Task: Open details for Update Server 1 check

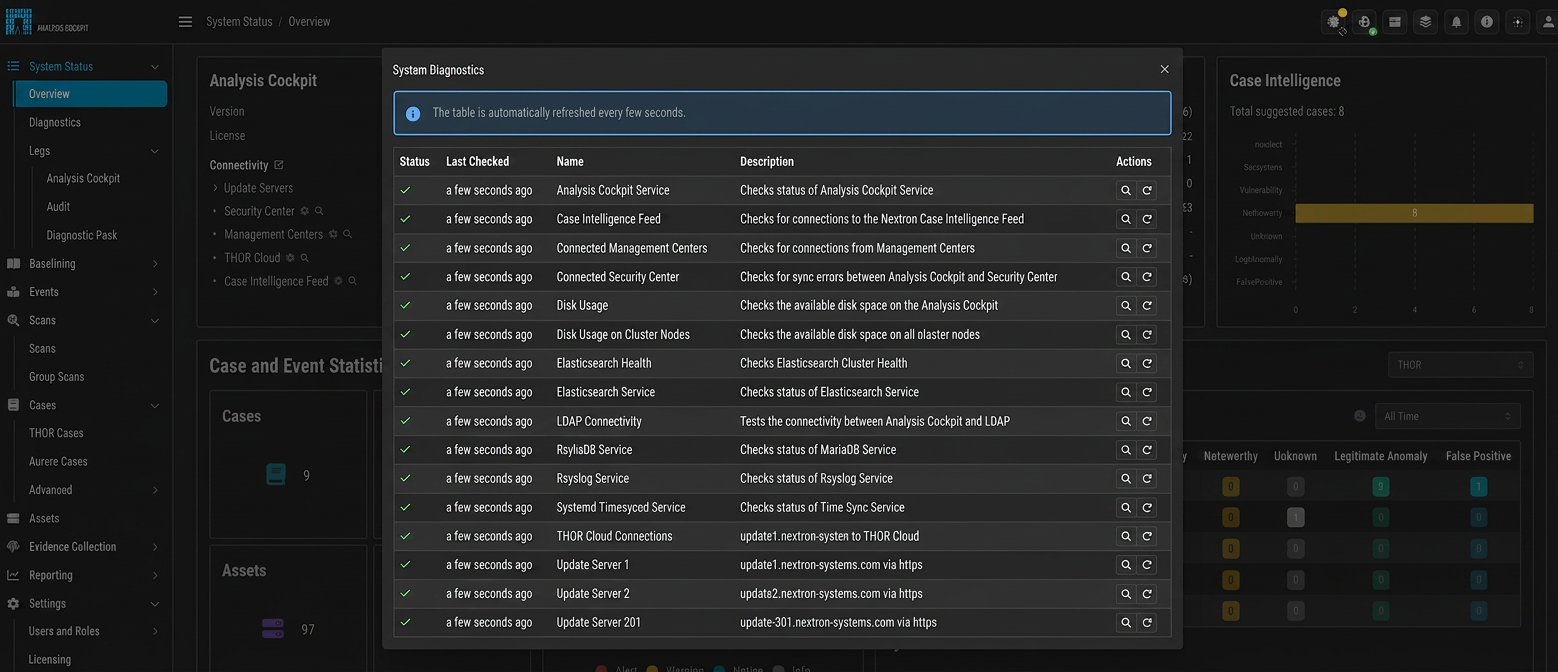Action: (1126, 565)
